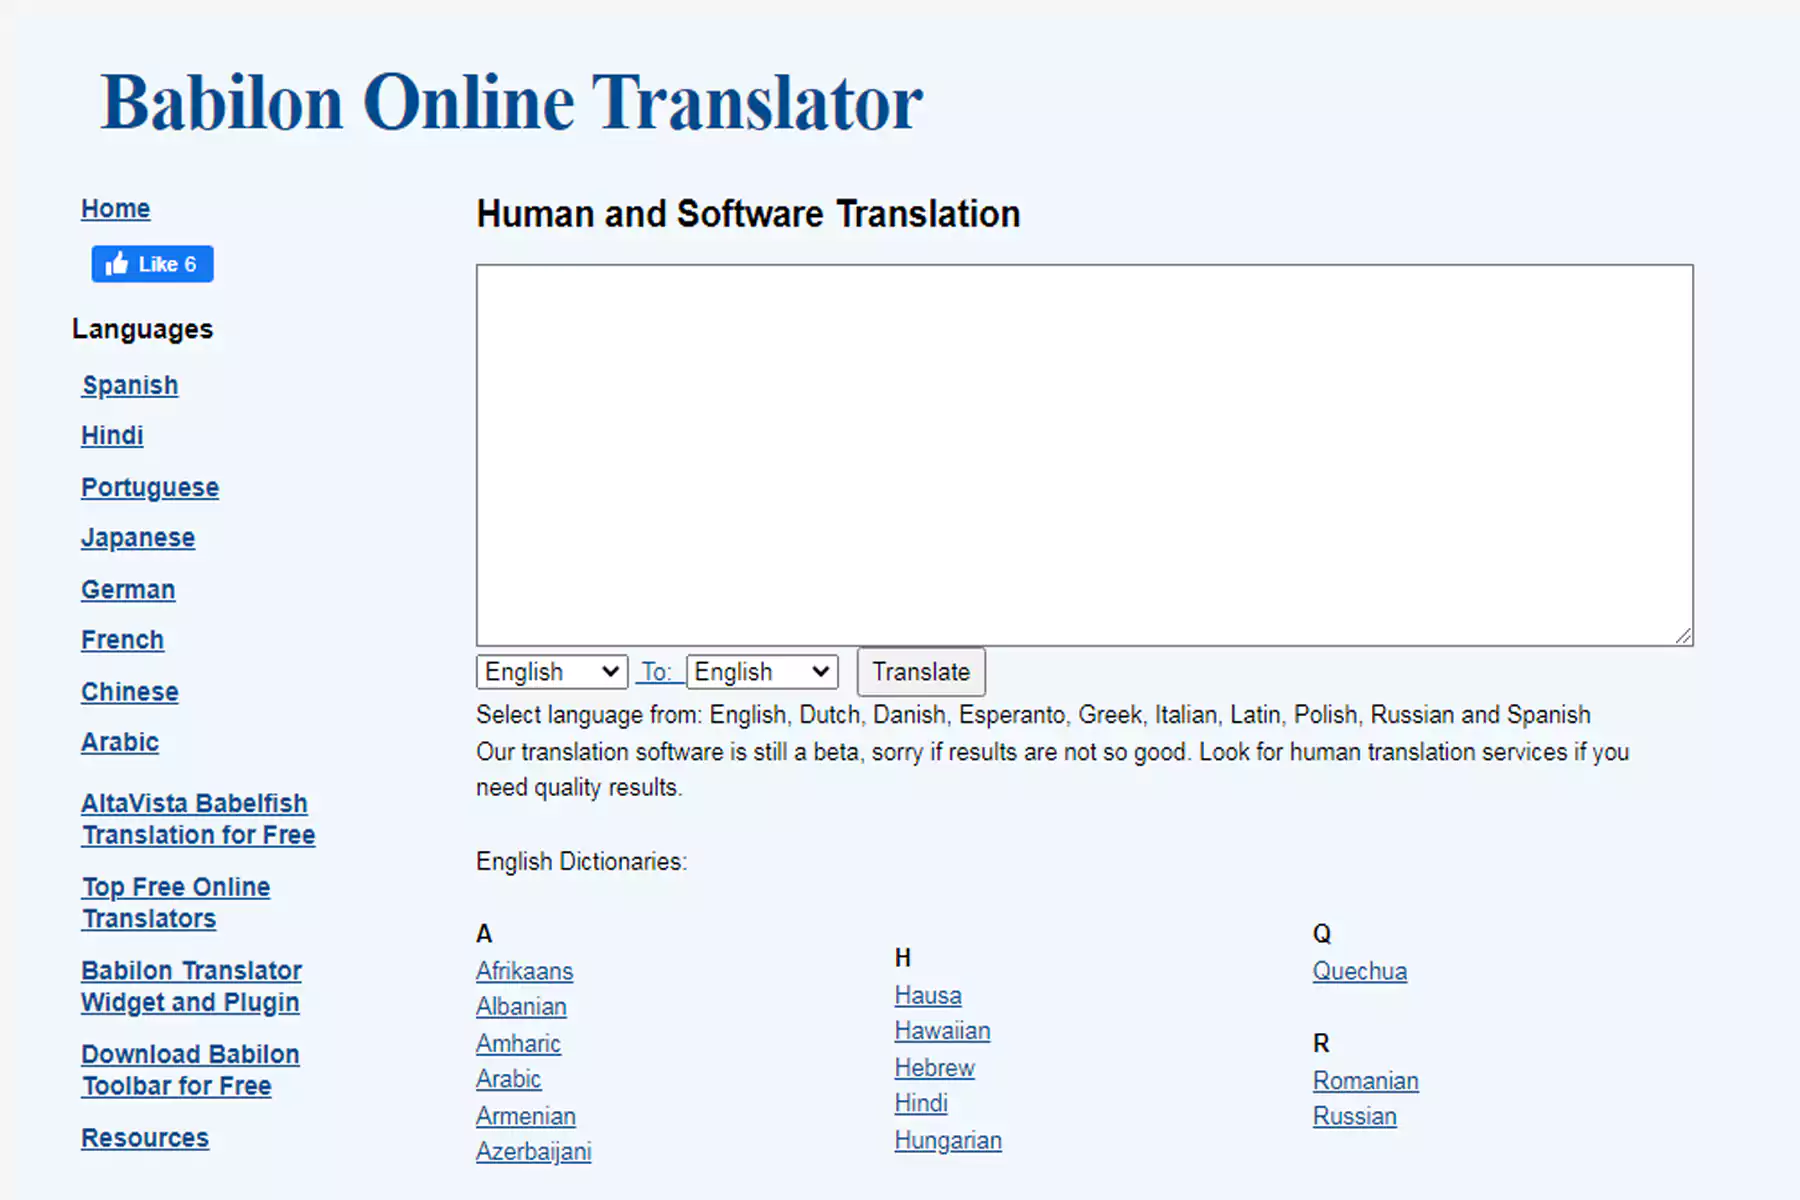This screenshot has width=1800, height=1200.
Task: Open the Resources link
Action: (x=145, y=1138)
